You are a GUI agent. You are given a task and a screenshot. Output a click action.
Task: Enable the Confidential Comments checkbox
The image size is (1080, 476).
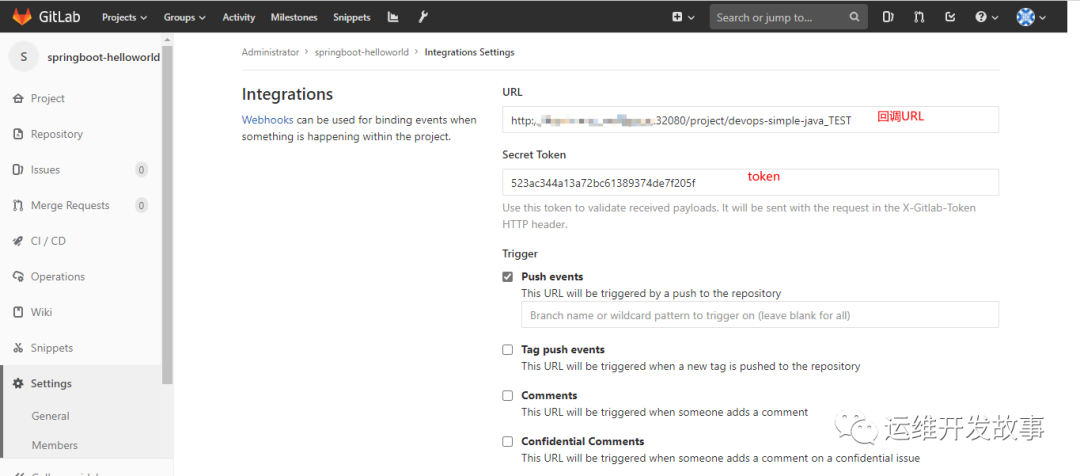click(x=508, y=442)
